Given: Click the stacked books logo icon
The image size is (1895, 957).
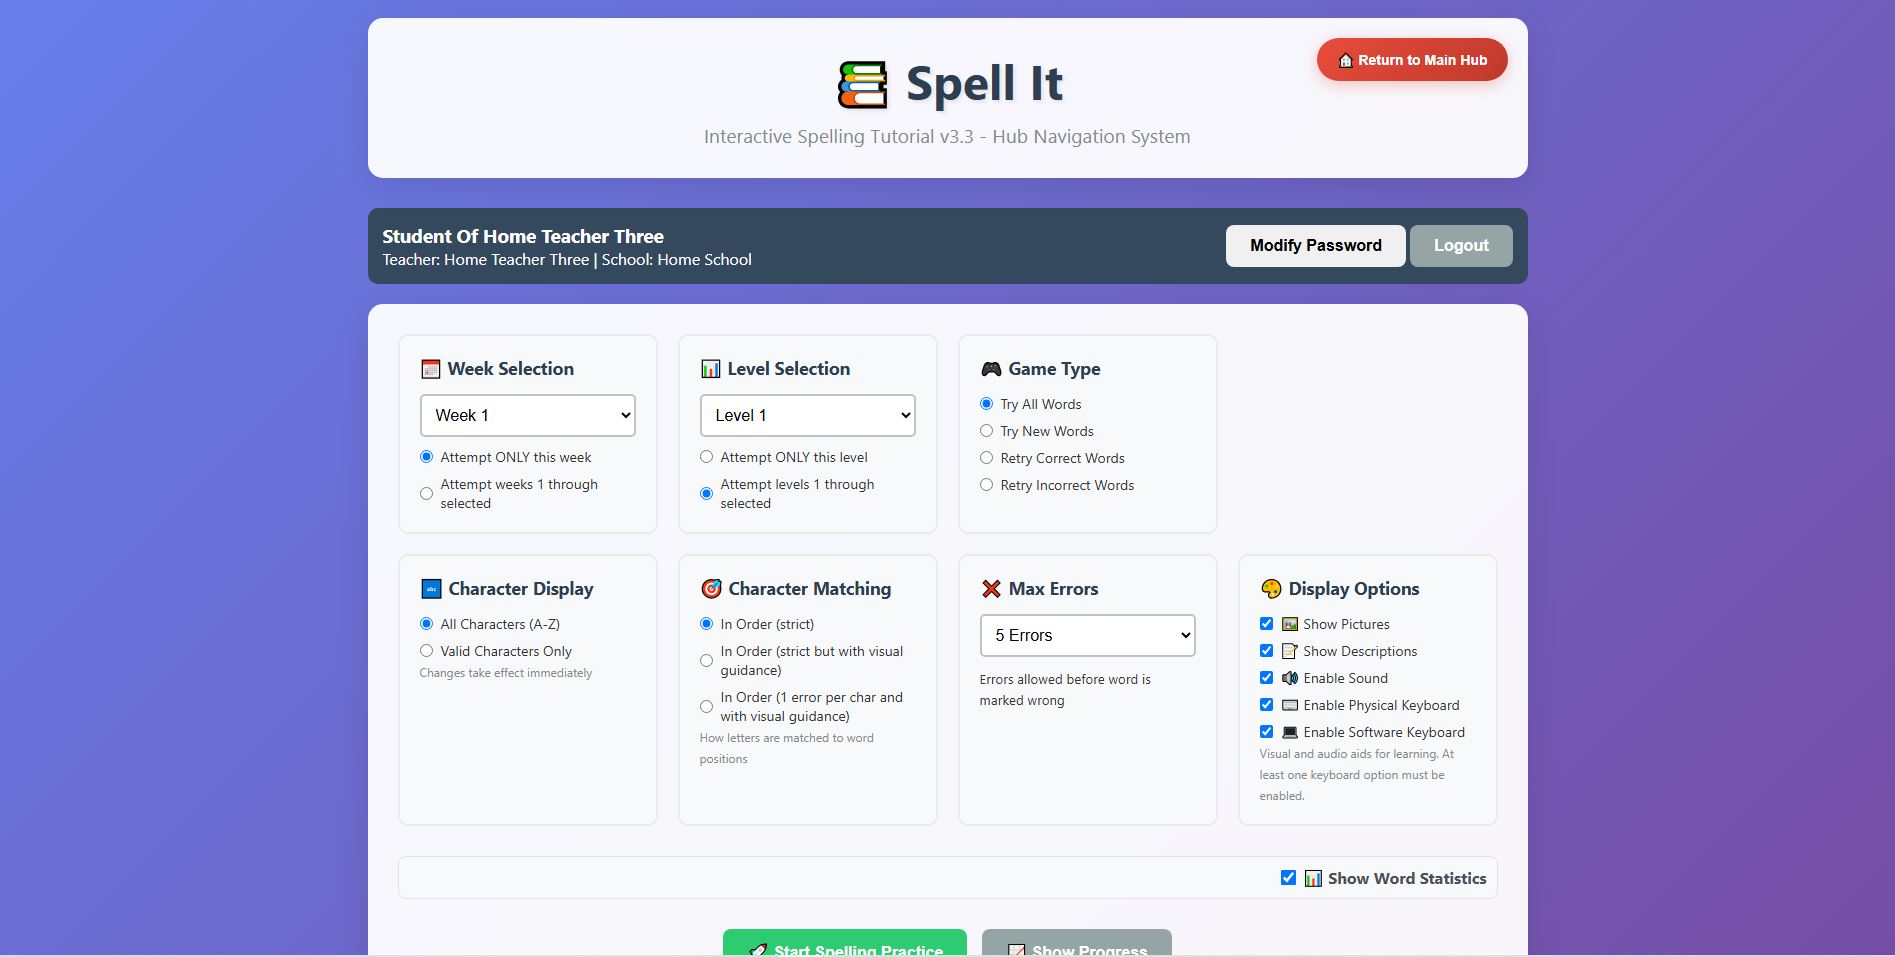Looking at the screenshot, I should tap(862, 84).
